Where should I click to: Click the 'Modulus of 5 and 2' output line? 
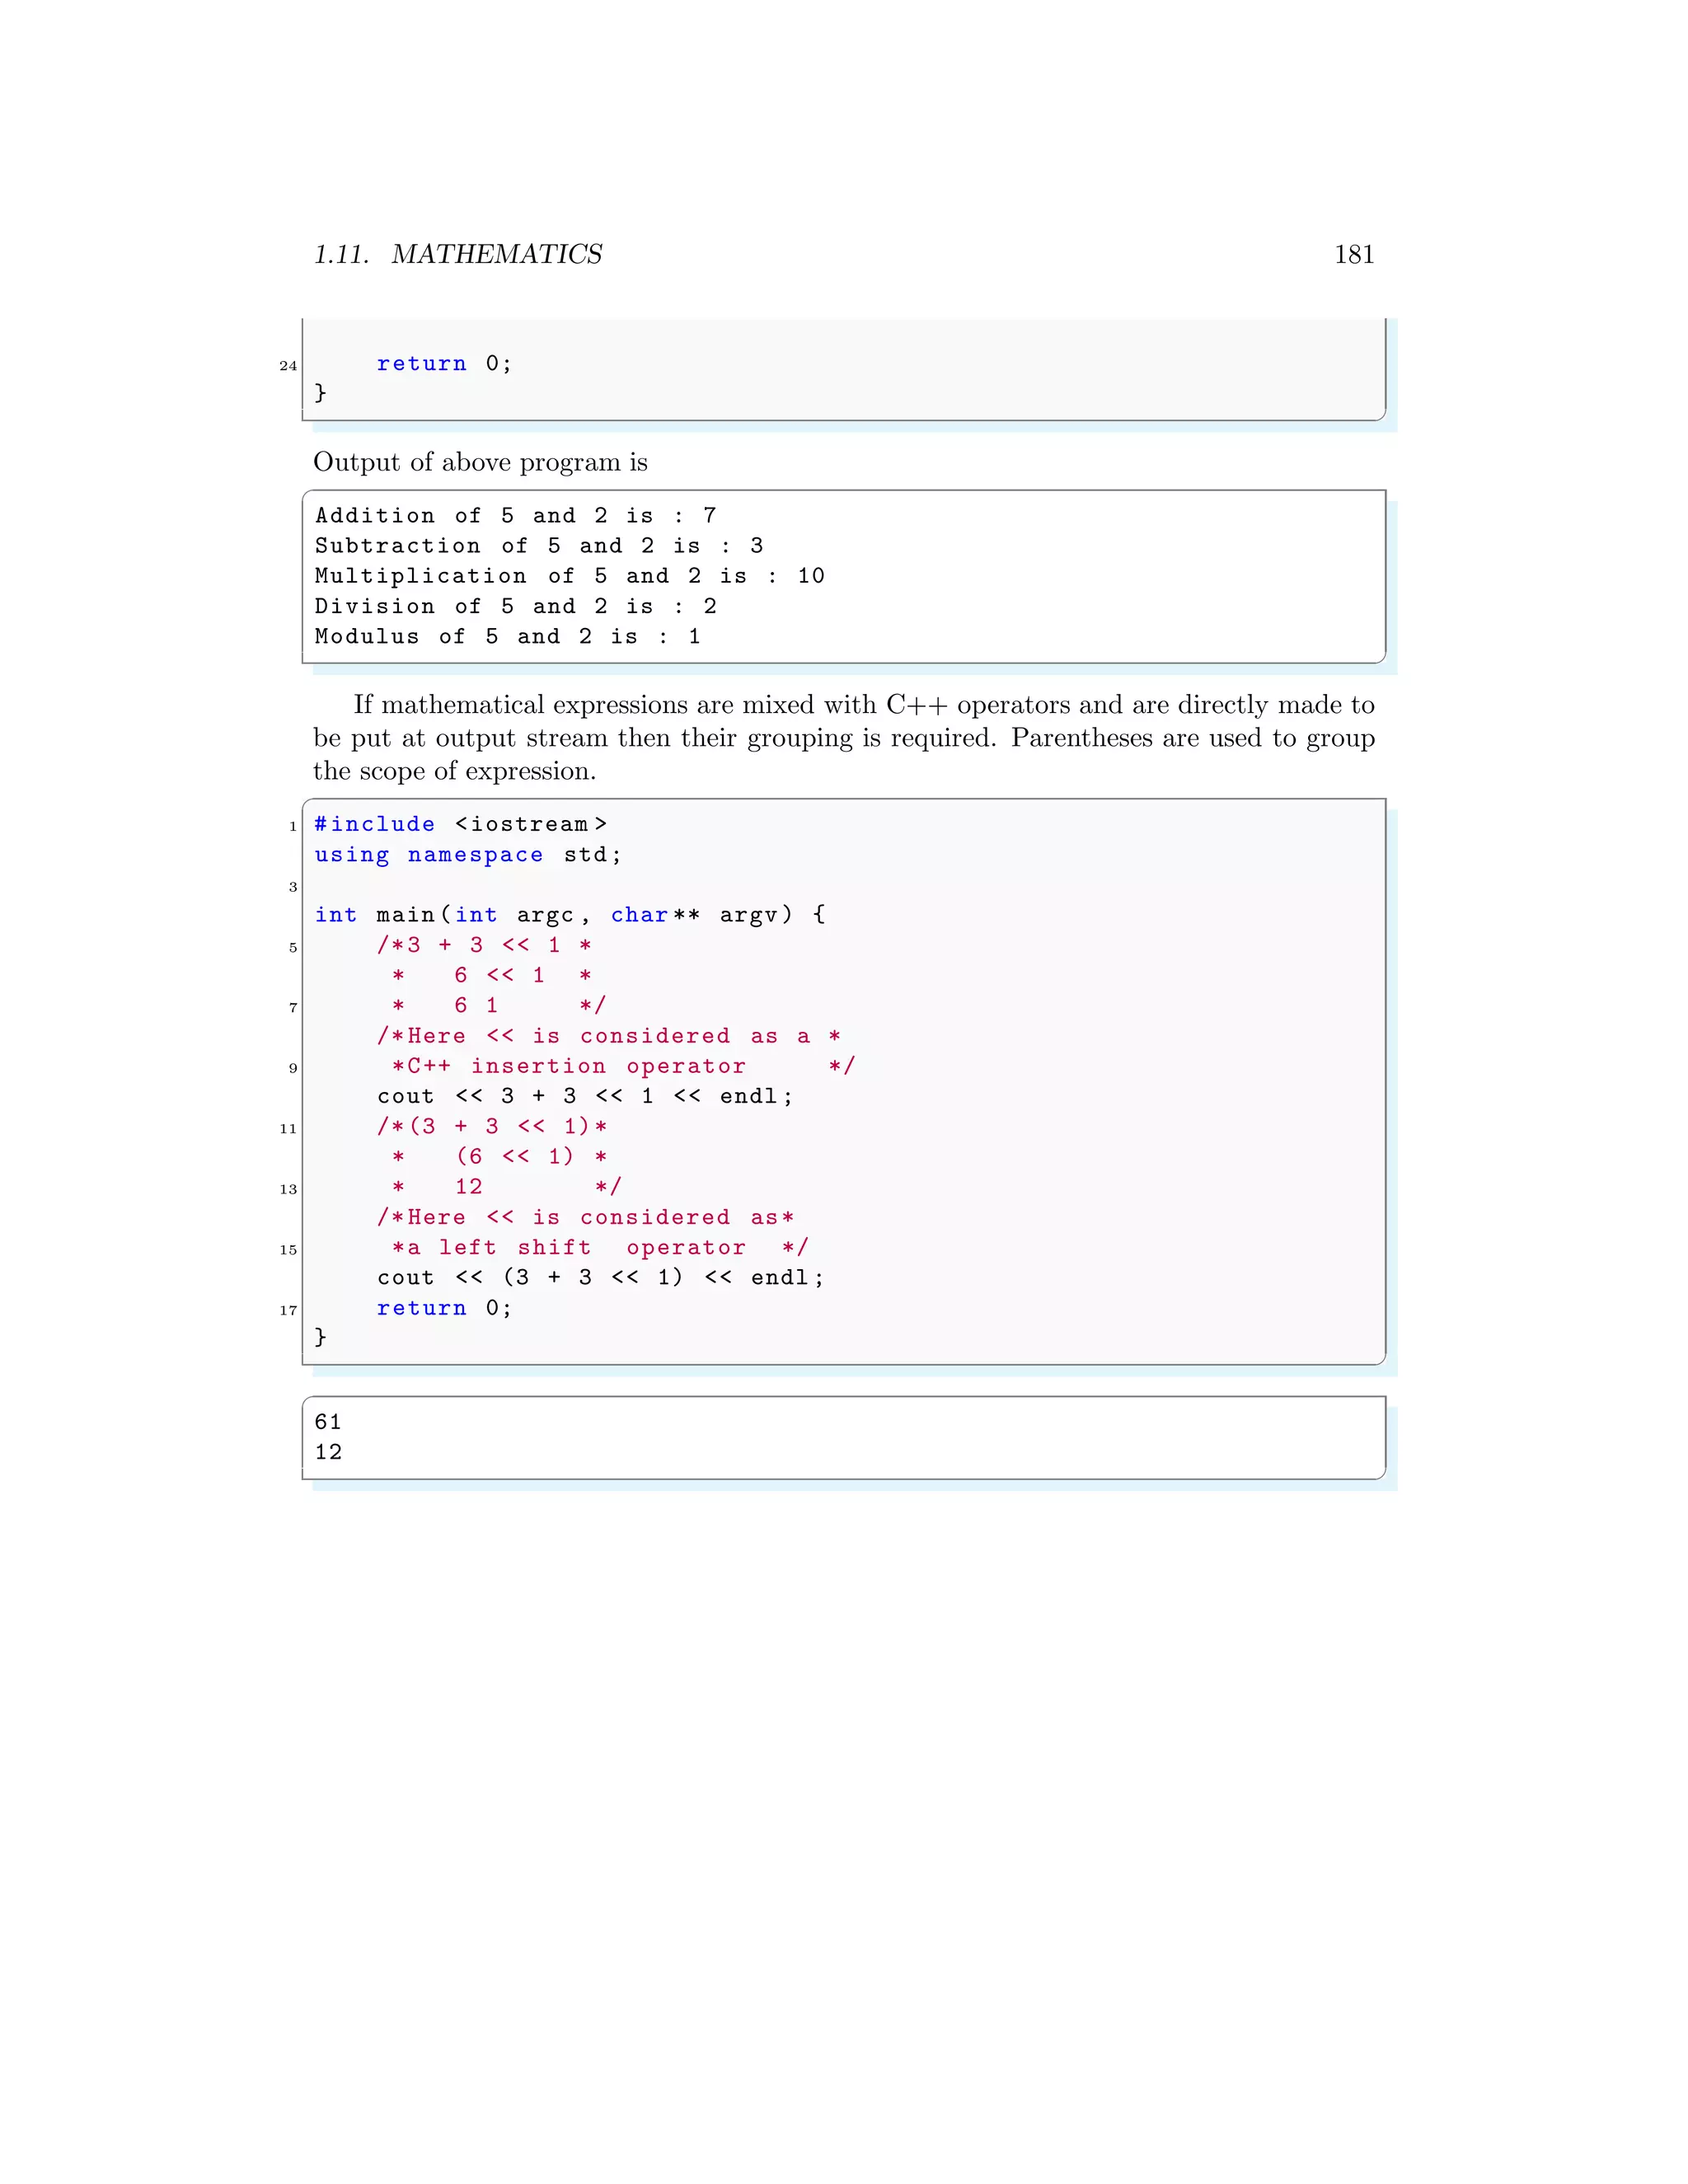click(x=507, y=637)
